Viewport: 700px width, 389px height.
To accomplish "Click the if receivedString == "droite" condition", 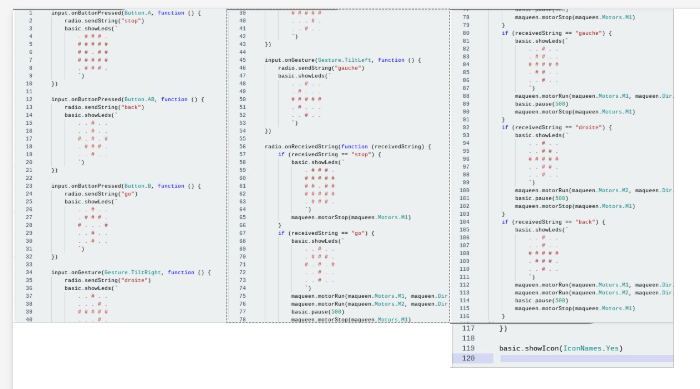I will [557, 127].
